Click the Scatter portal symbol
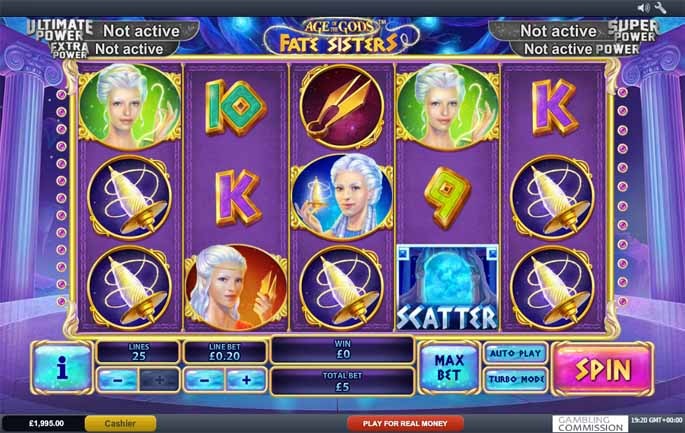The image size is (685, 433). coord(447,287)
